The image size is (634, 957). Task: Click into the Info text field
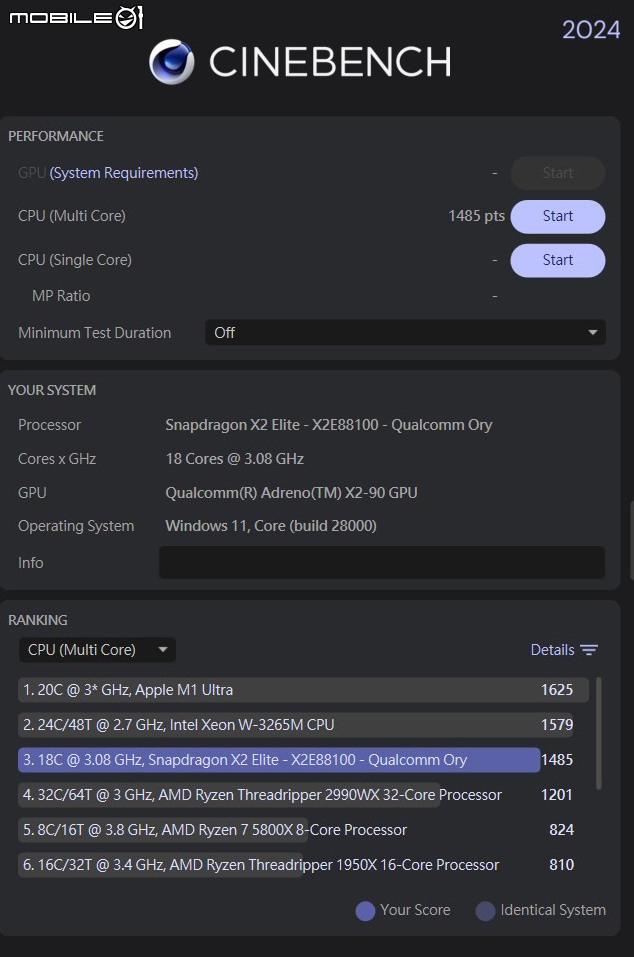pyautogui.click(x=382, y=563)
